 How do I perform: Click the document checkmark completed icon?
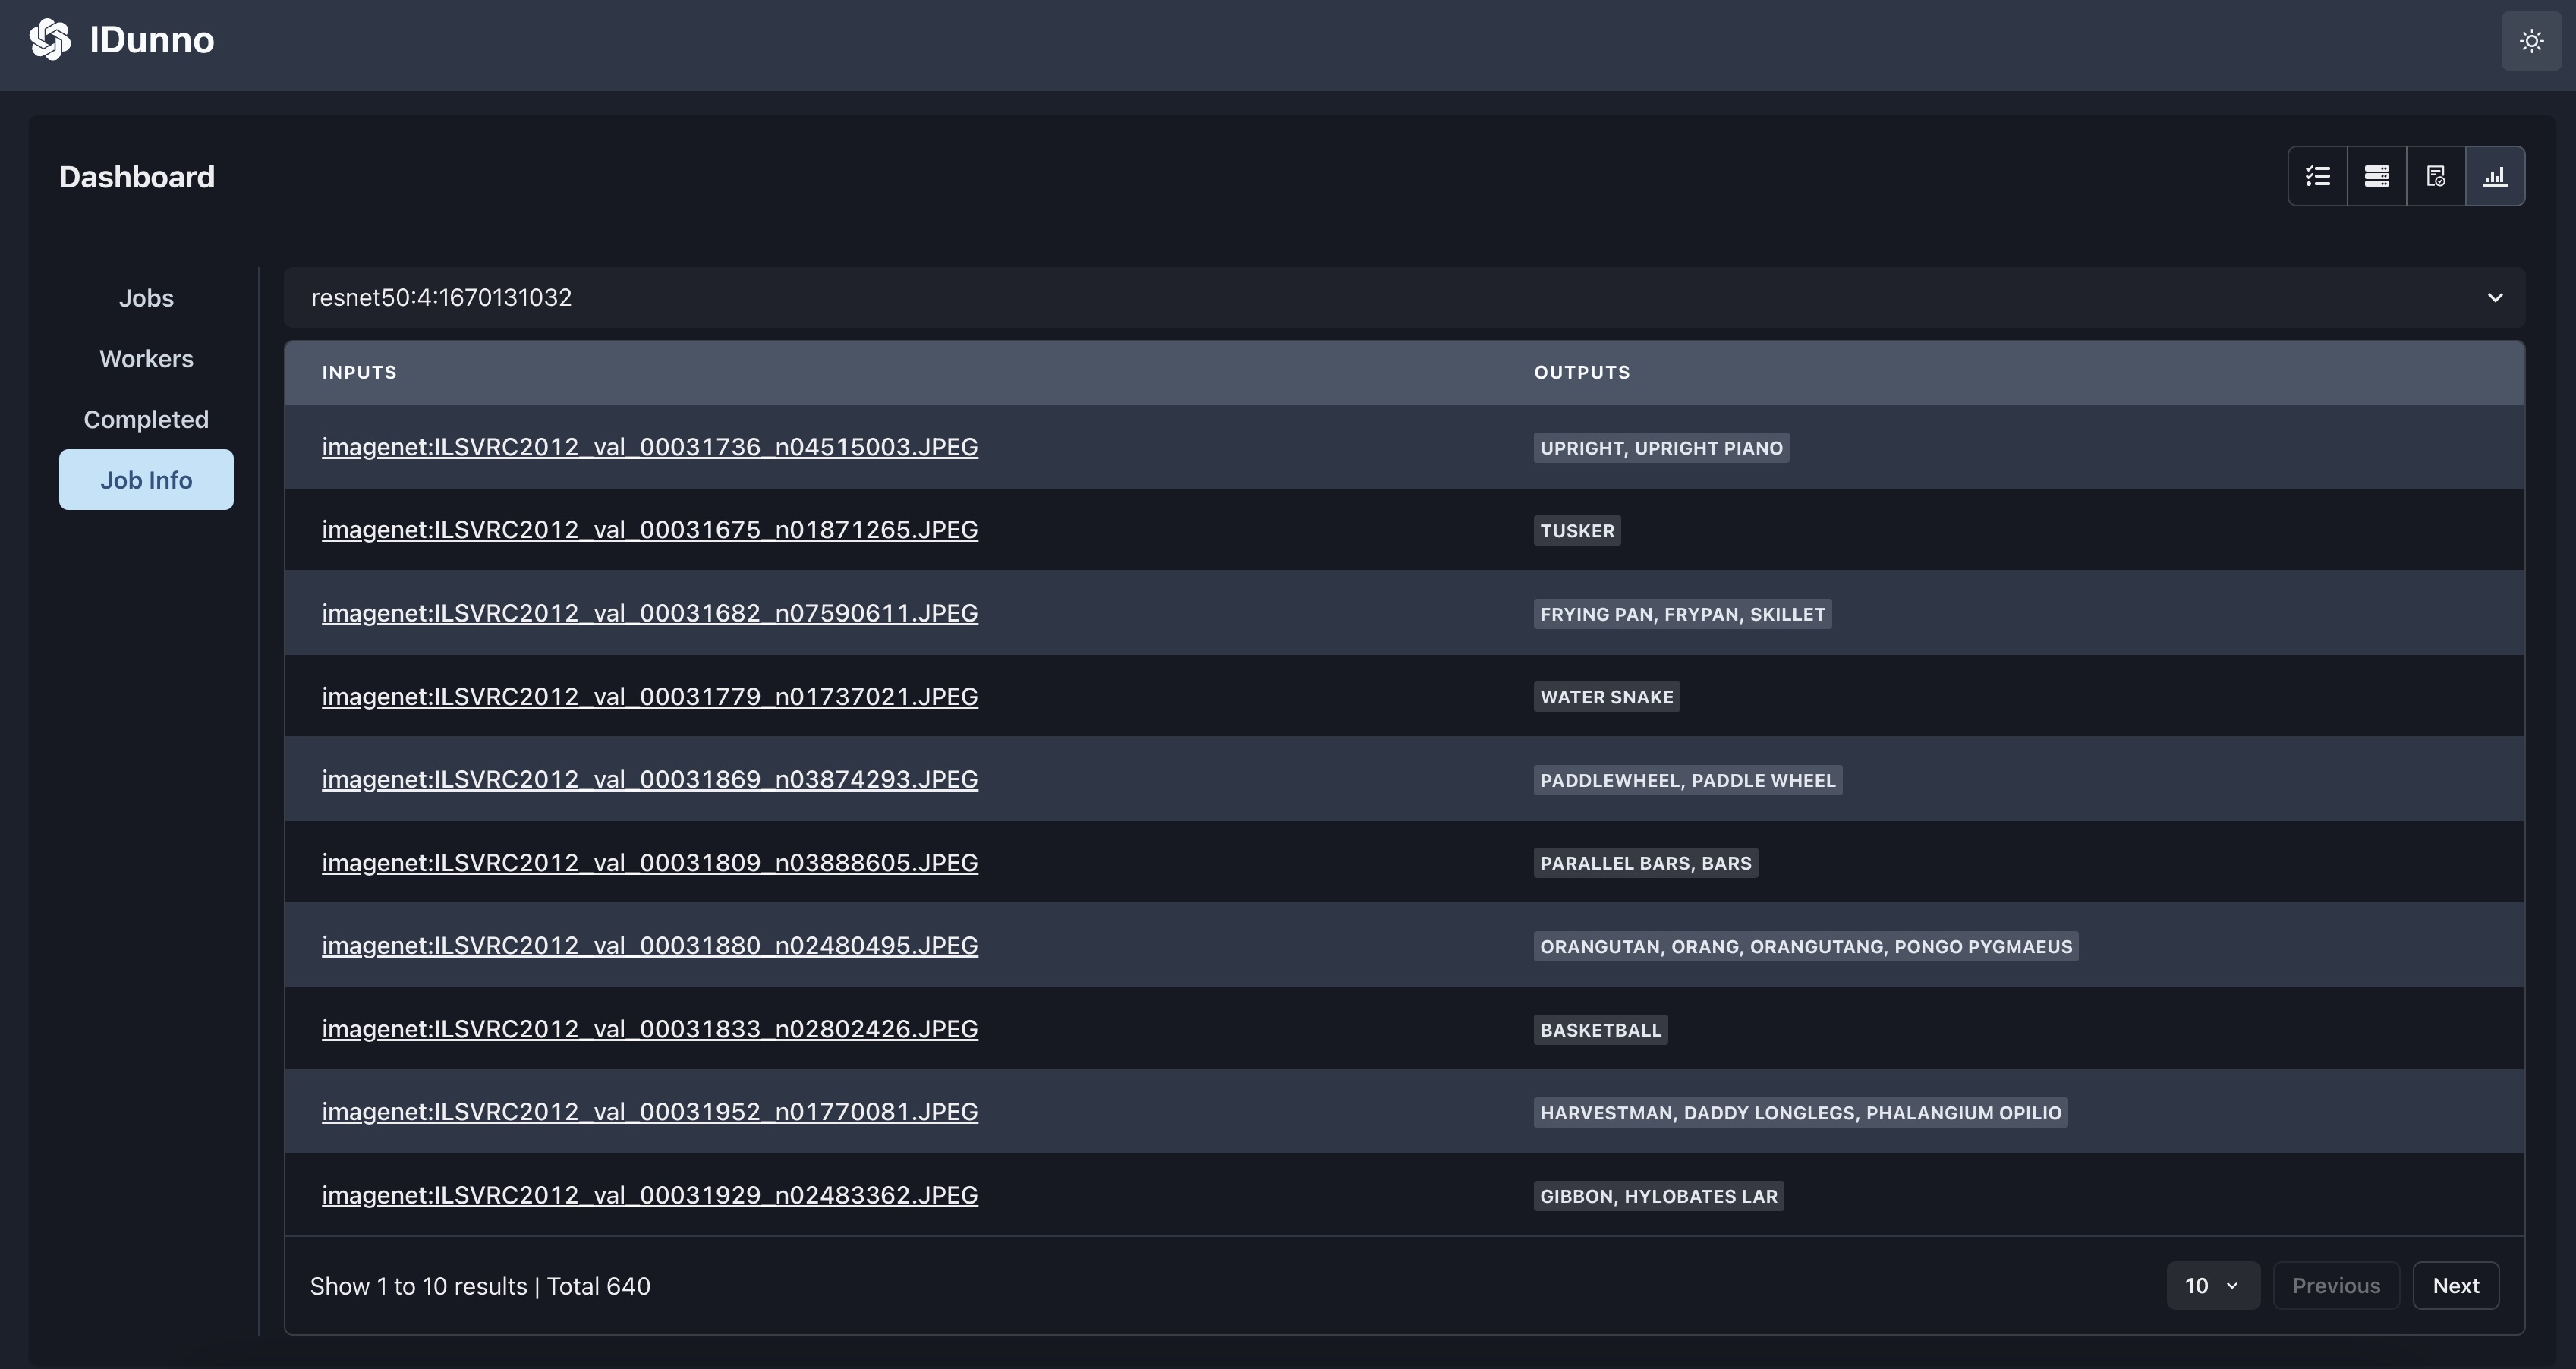2436,176
